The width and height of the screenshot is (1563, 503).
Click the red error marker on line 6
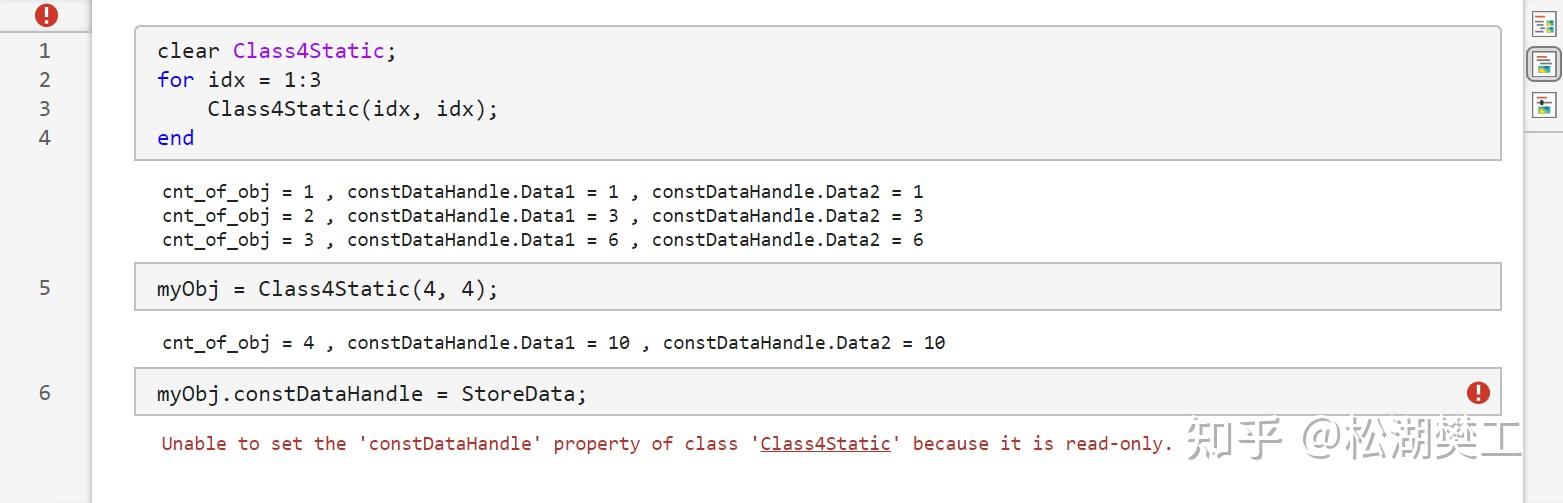[1478, 393]
